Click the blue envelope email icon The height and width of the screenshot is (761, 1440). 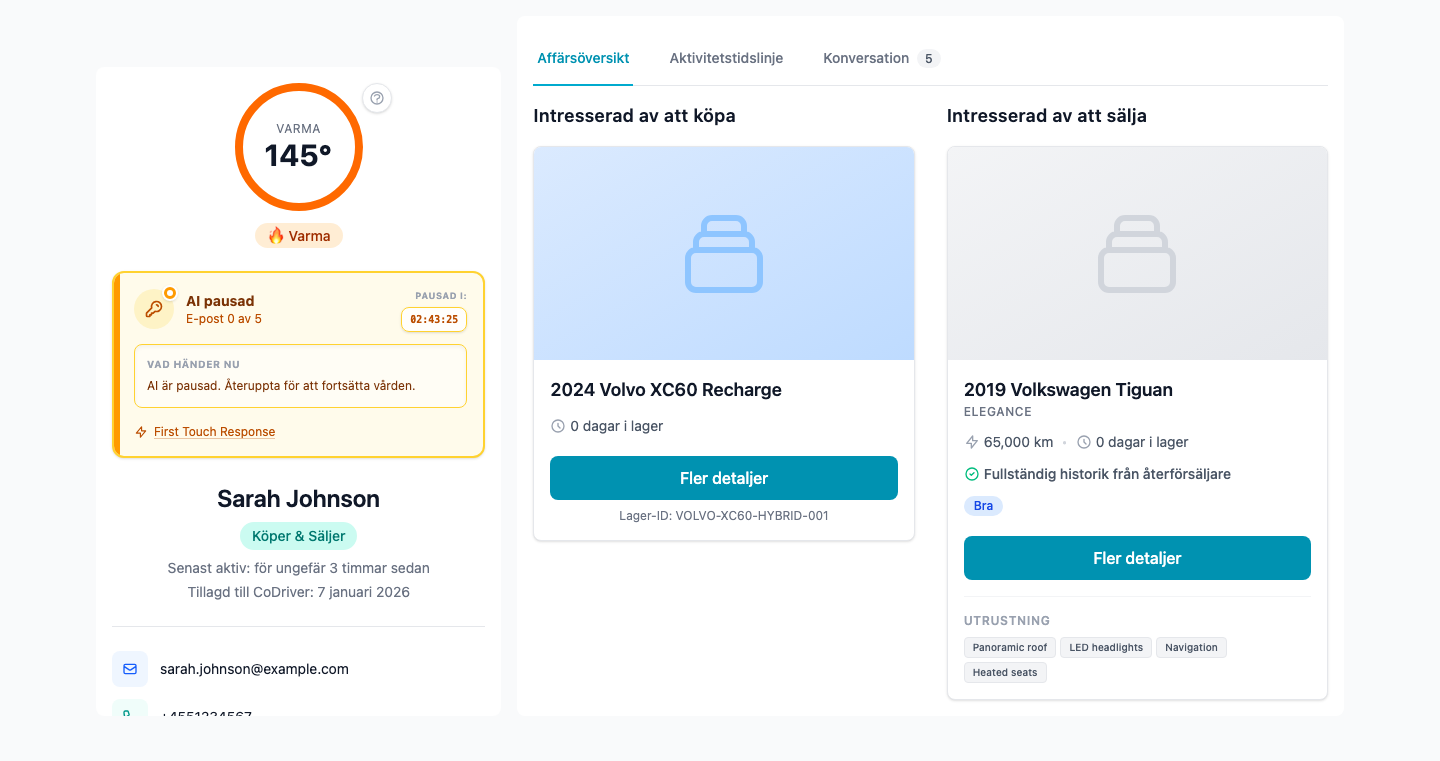[x=129, y=668]
